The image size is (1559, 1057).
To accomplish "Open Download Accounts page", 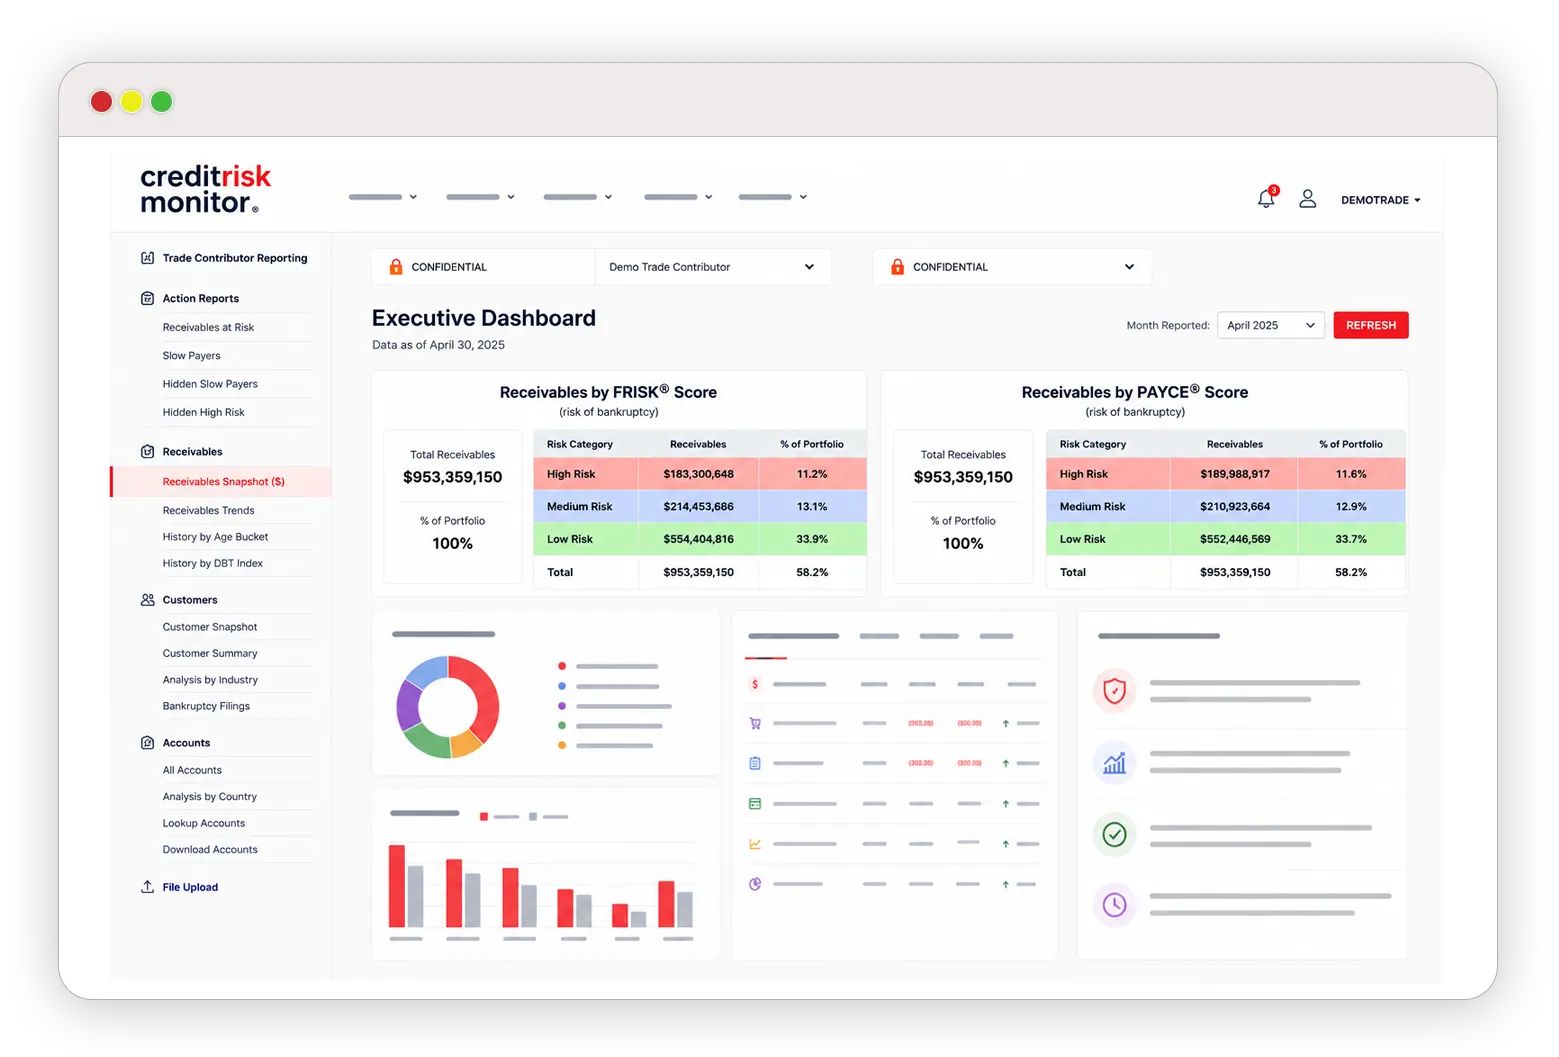I will click(x=210, y=850).
